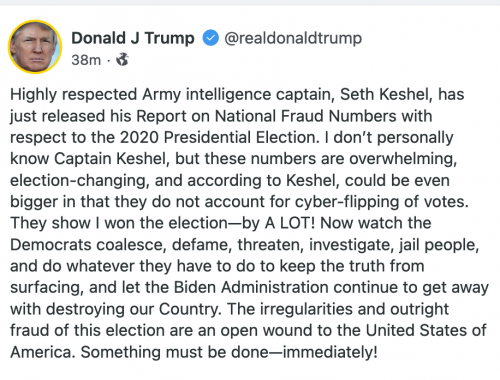
Task: Click the blue verified checkmark badge
Action: 210,38
